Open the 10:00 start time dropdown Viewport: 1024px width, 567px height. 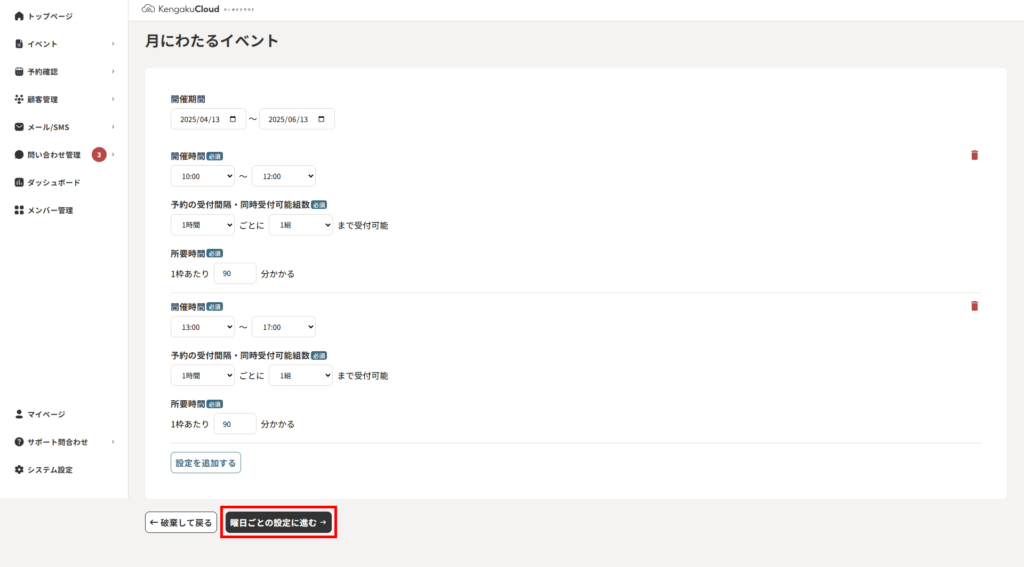pyautogui.click(x=202, y=176)
